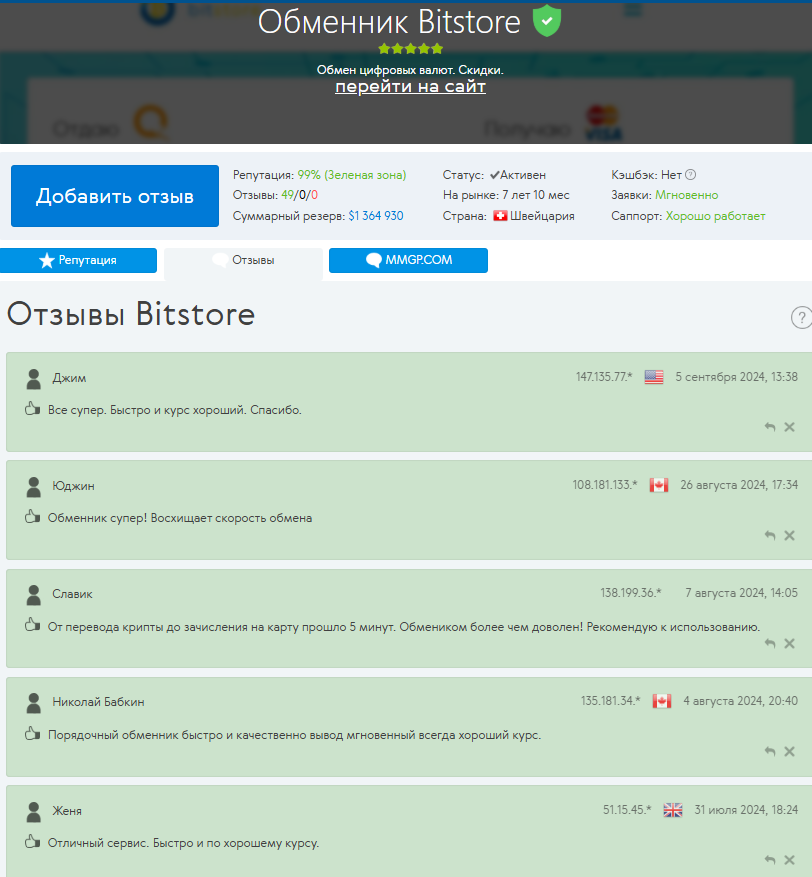
Task: Click the reply arrow on Николай Бабкин's review
Action: pos(769,751)
